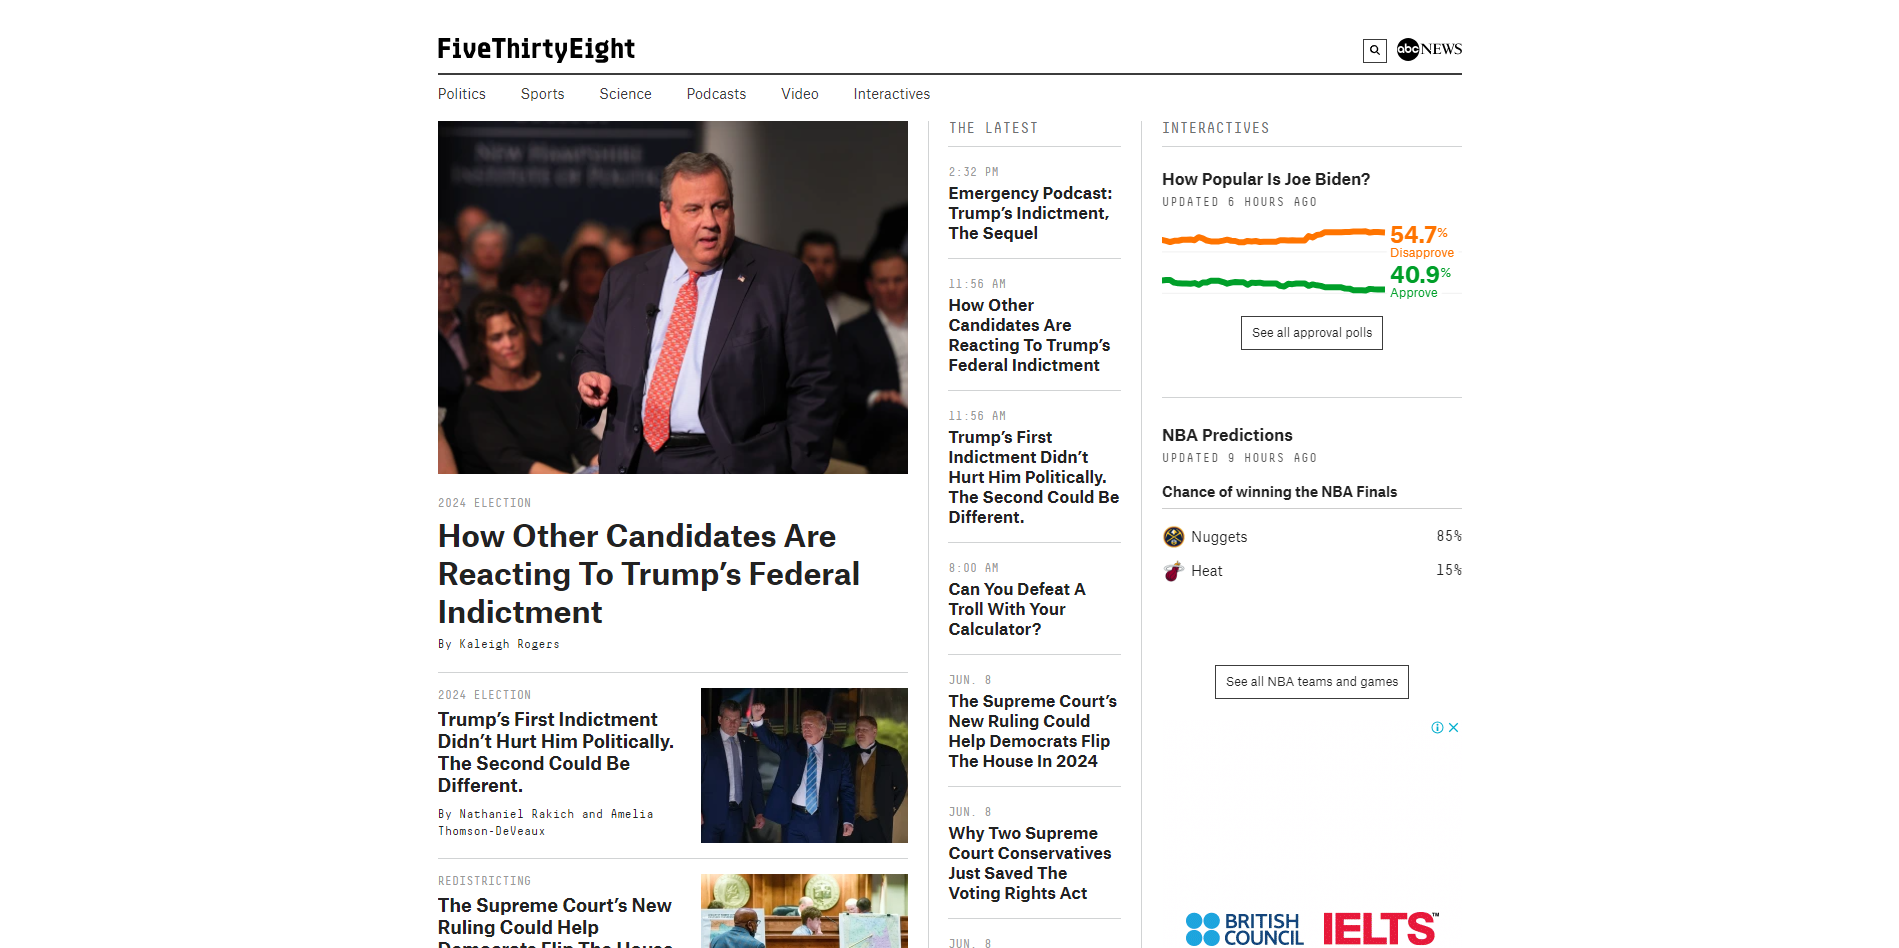
Task: Open the ad info icon
Action: click(1437, 728)
